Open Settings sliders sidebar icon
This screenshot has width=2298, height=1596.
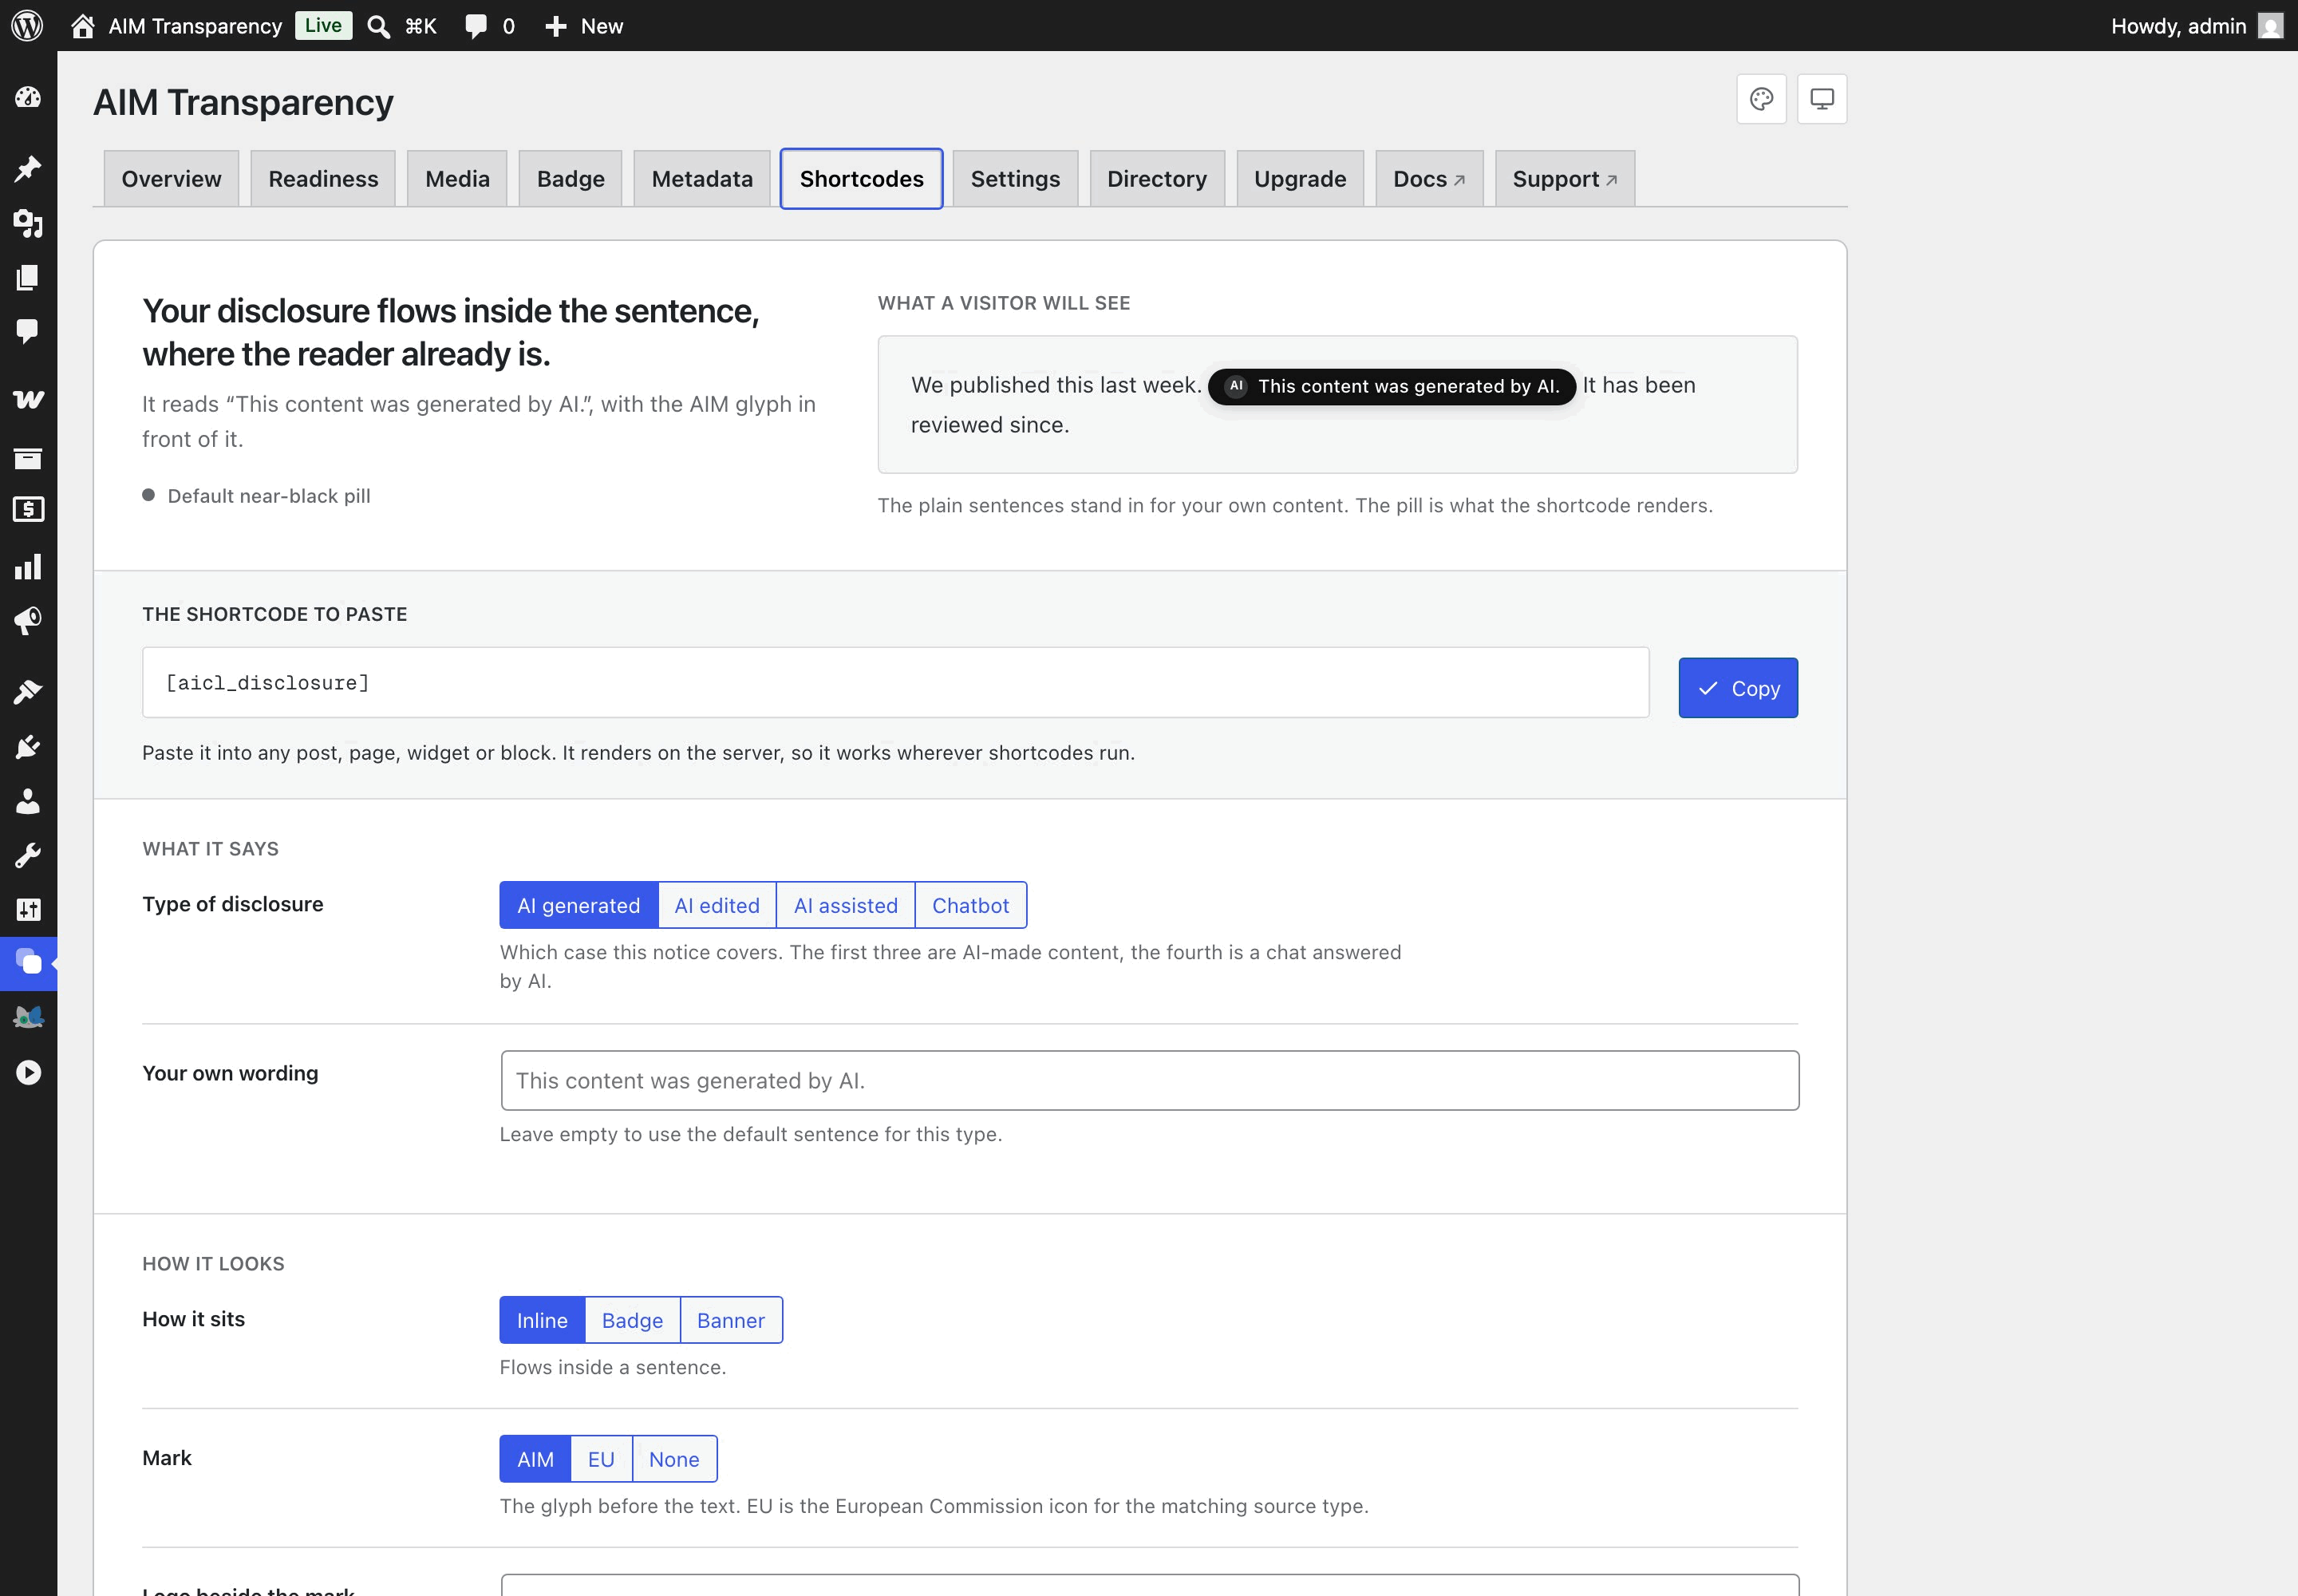[x=28, y=909]
